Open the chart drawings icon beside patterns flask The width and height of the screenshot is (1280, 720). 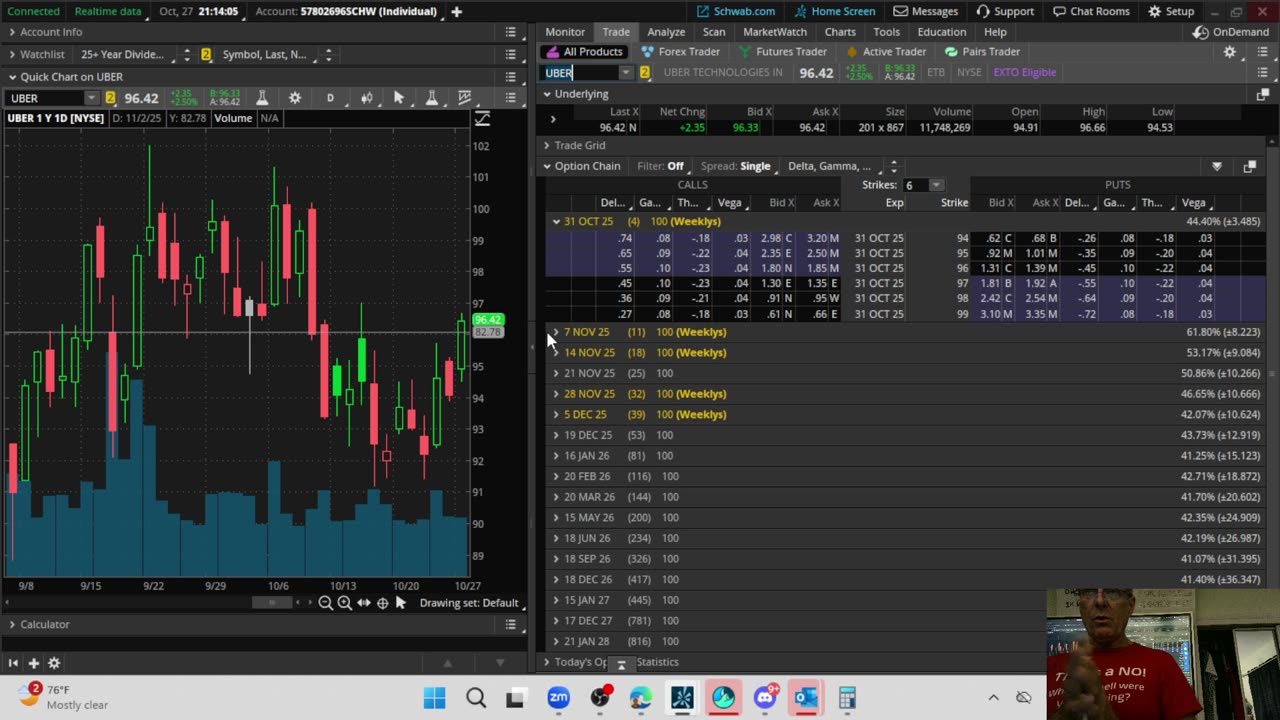tap(465, 98)
